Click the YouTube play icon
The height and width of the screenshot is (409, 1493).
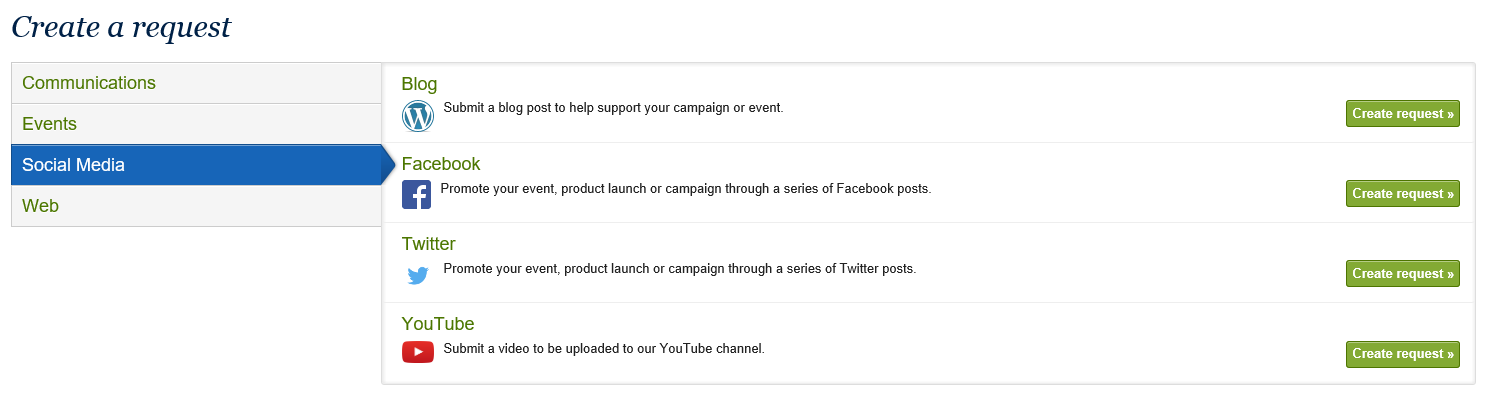click(418, 352)
